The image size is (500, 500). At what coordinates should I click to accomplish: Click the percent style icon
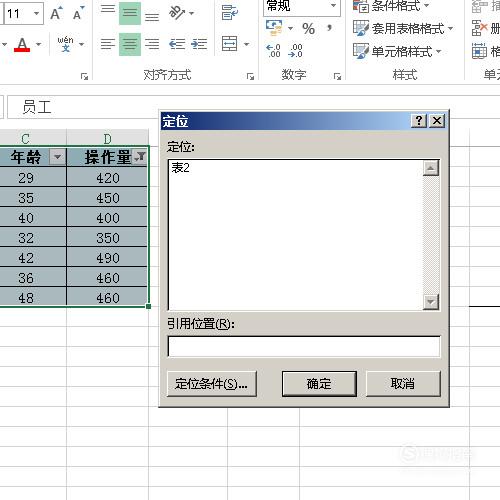(x=308, y=29)
